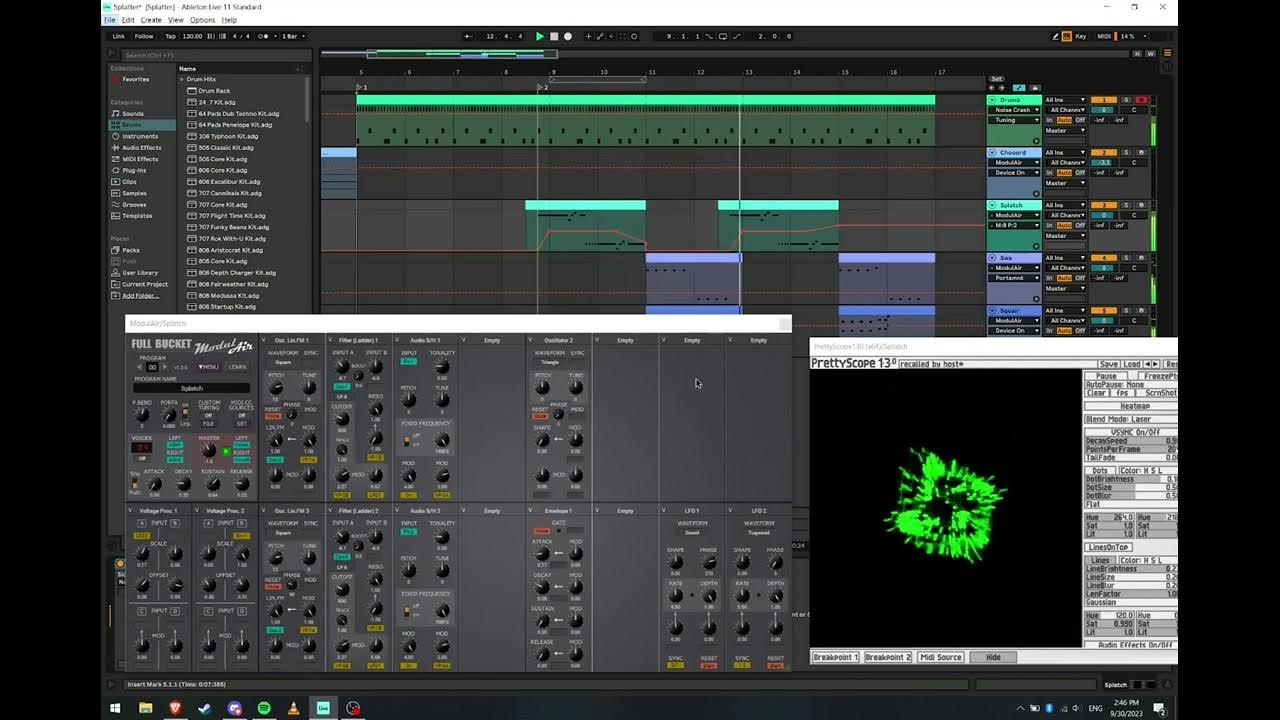The image size is (1280, 720).
Task: Select Favorites collection in browser
Action: click(x=136, y=79)
